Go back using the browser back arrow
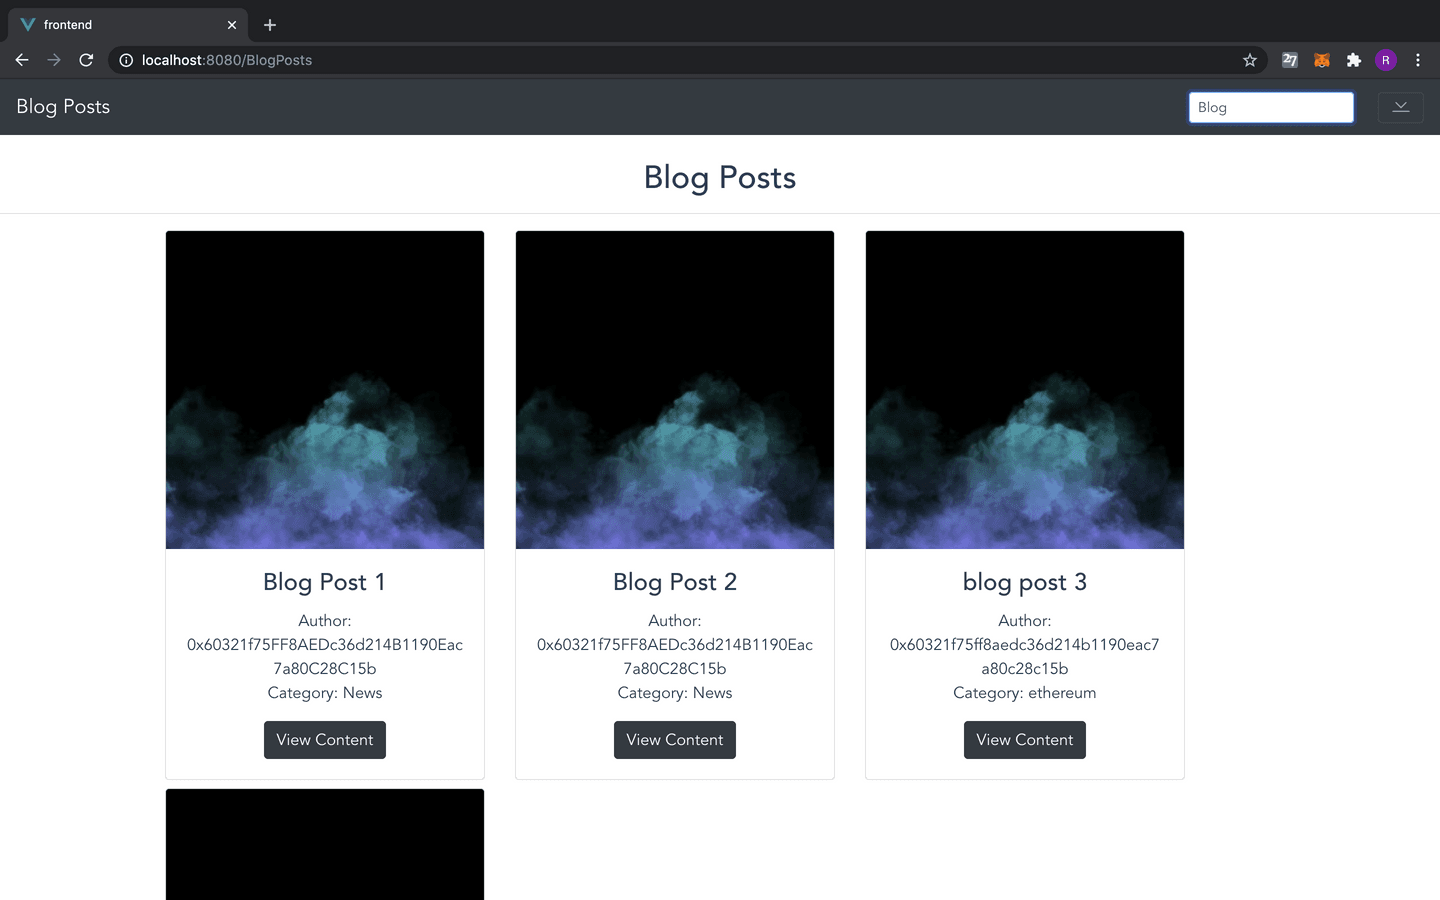This screenshot has width=1440, height=900. 22,60
